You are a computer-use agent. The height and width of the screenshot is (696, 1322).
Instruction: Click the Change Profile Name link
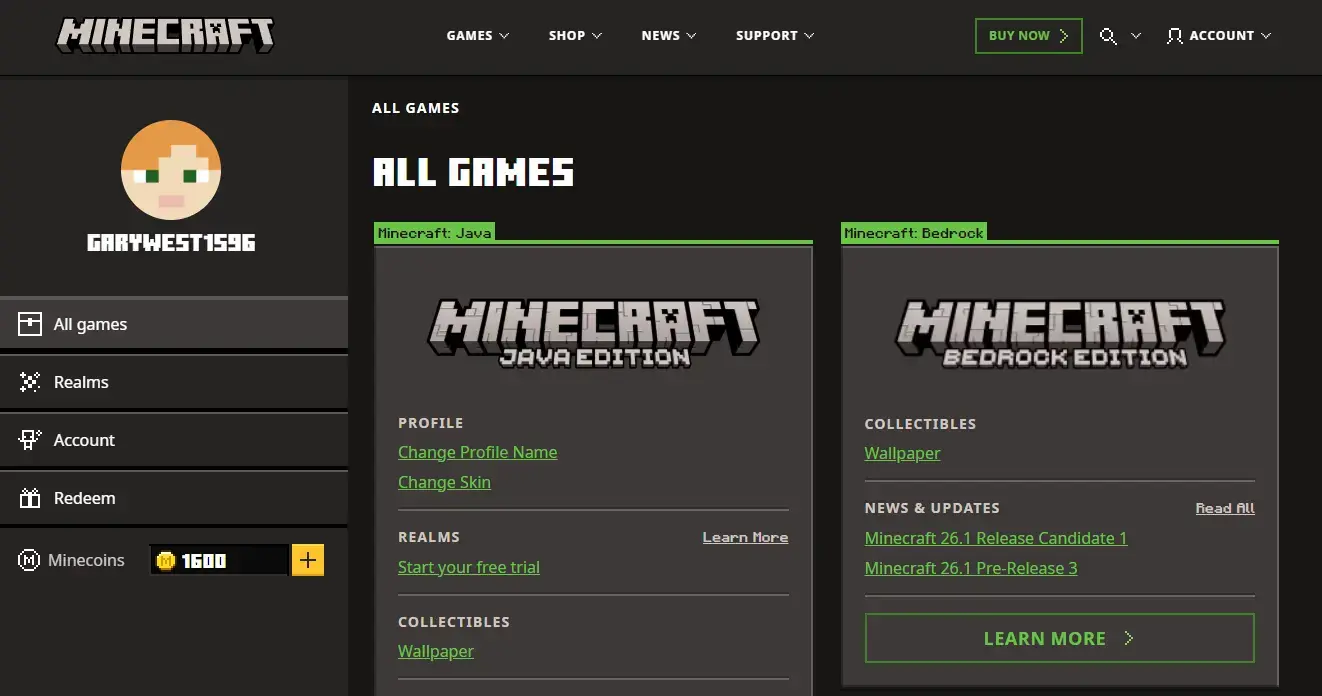pyautogui.click(x=477, y=452)
